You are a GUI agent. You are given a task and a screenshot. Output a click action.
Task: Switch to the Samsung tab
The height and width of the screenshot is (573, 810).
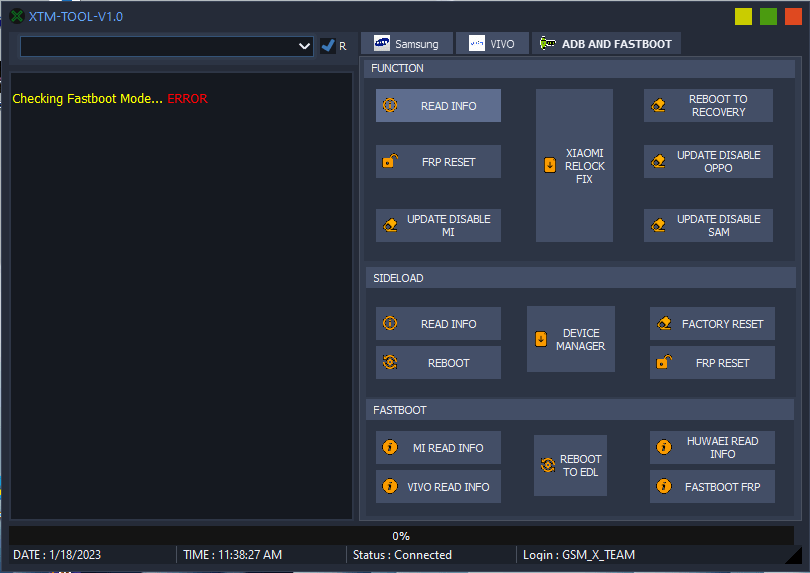click(407, 43)
